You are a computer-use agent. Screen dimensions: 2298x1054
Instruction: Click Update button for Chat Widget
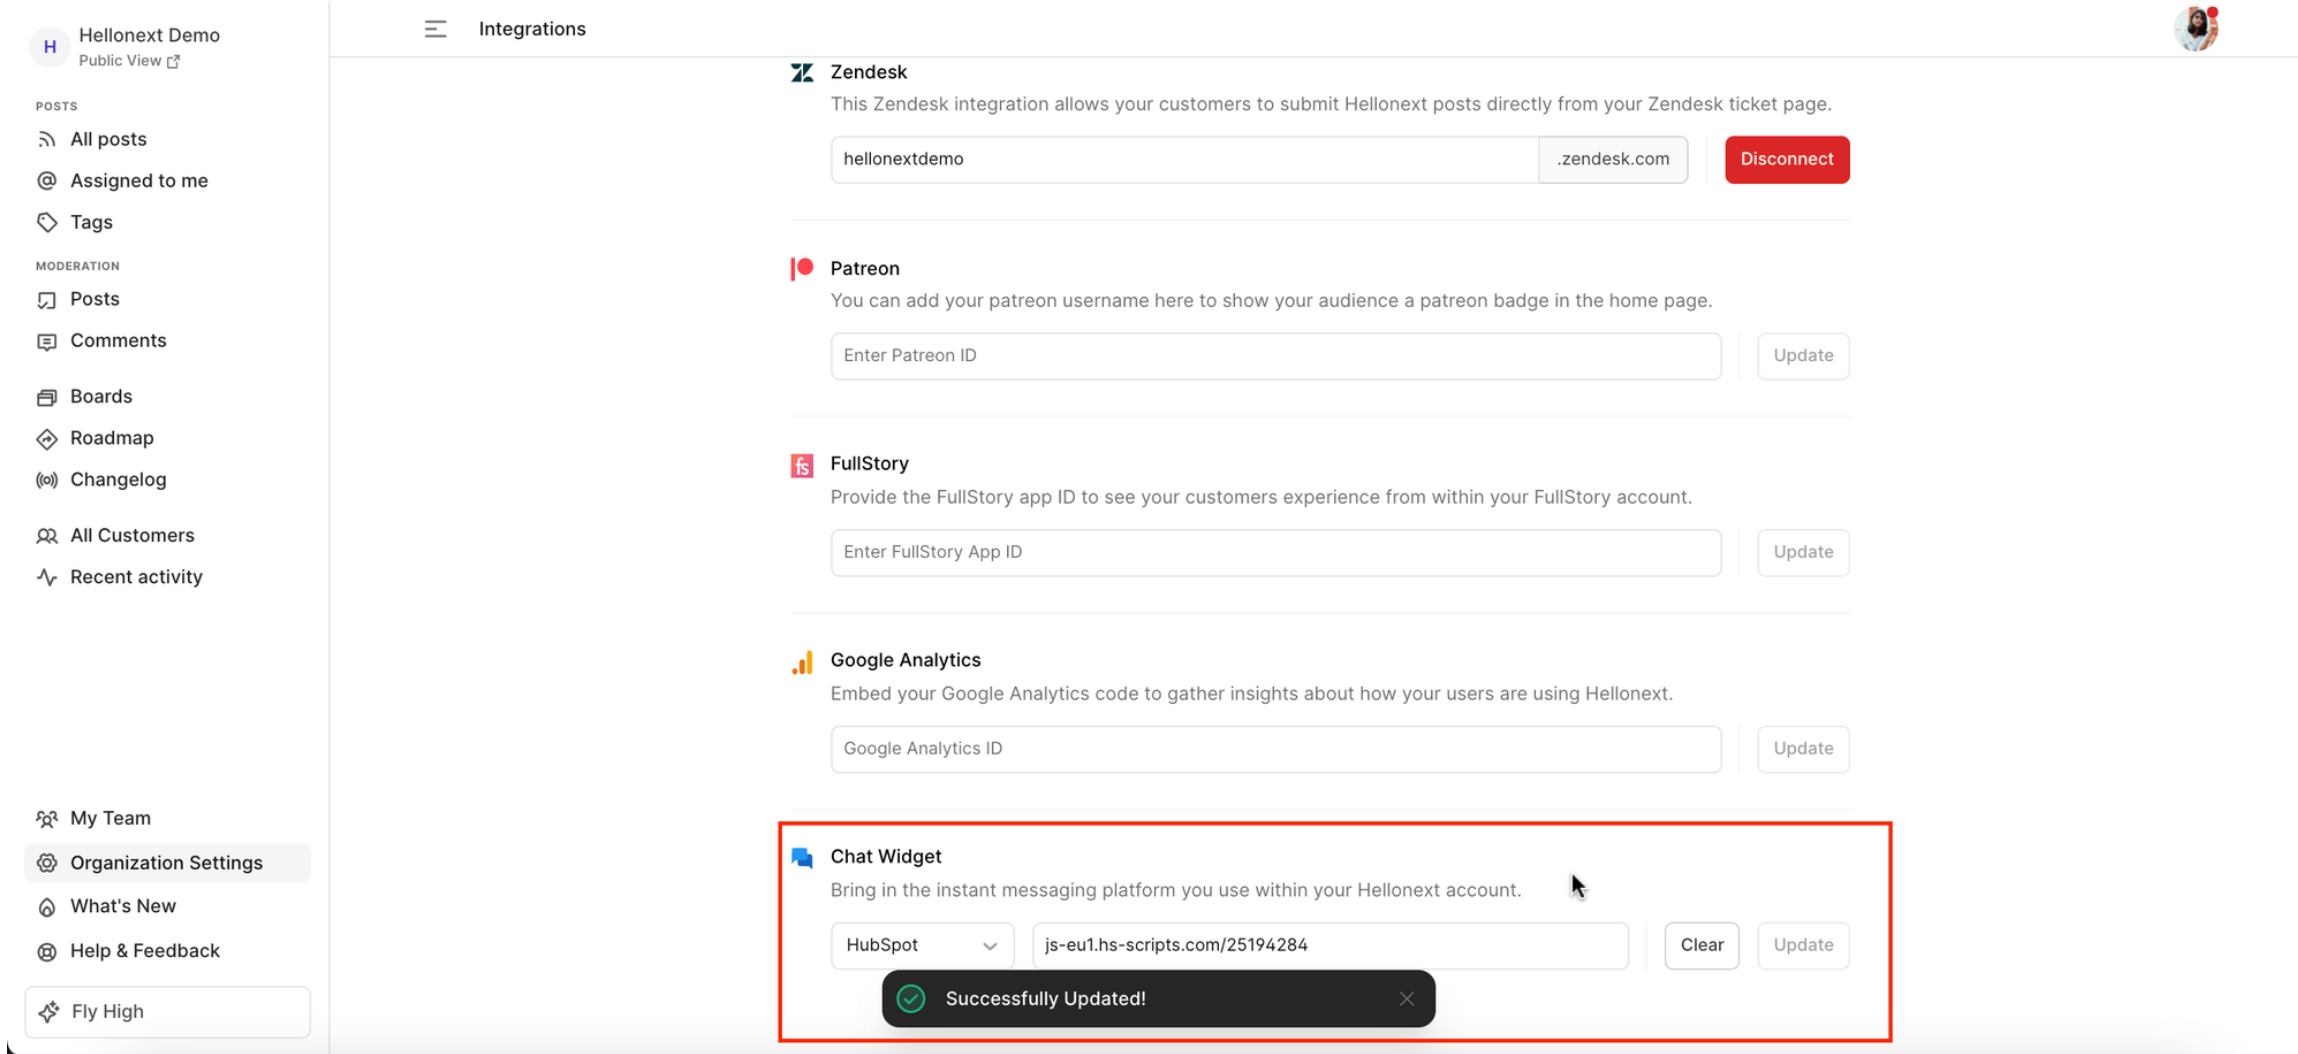[1803, 945]
